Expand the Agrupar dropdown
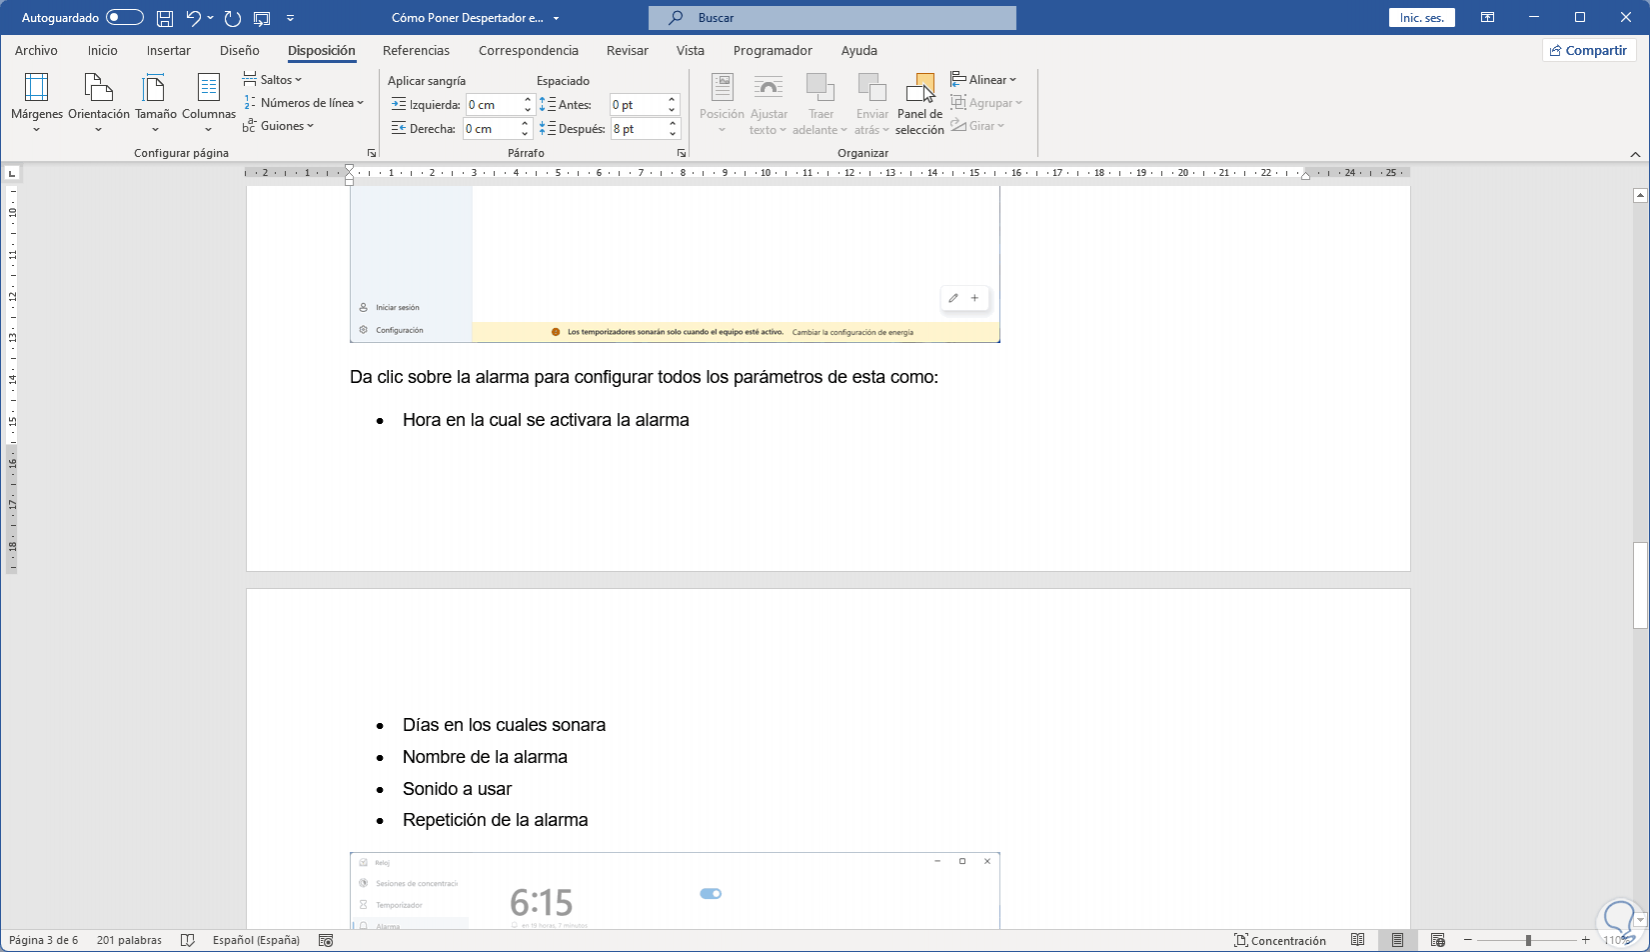This screenshot has height=952, width=1650. pyautogui.click(x=987, y=102)
